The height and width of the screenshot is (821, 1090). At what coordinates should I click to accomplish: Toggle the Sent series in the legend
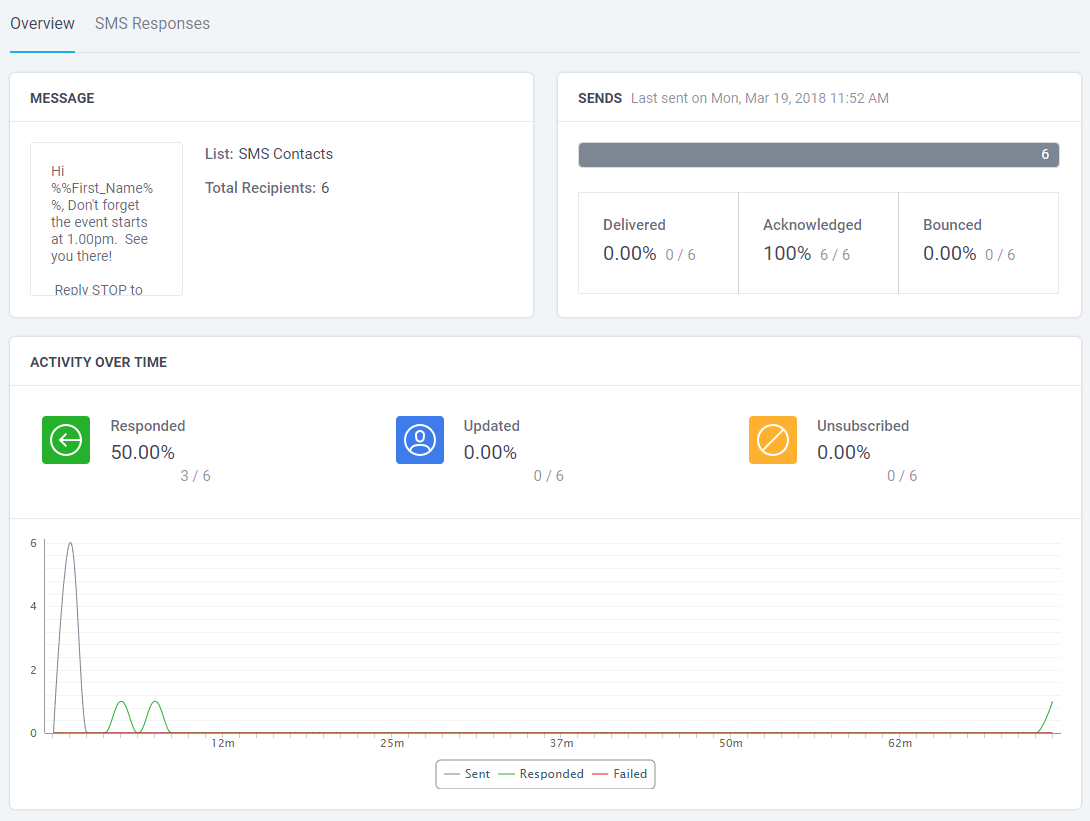pos(467,774)
